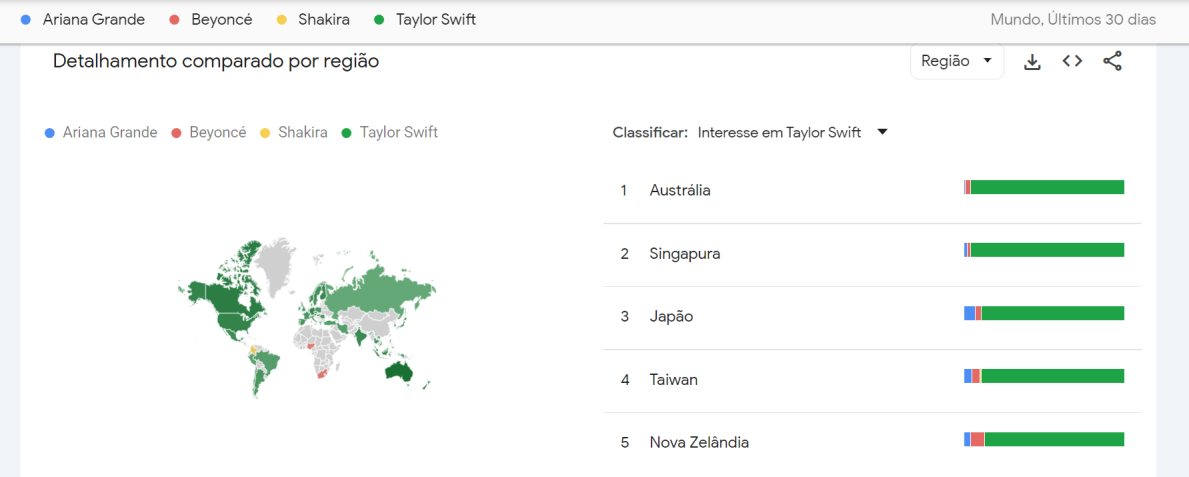Open the embed code icon

click(1071, 61)
